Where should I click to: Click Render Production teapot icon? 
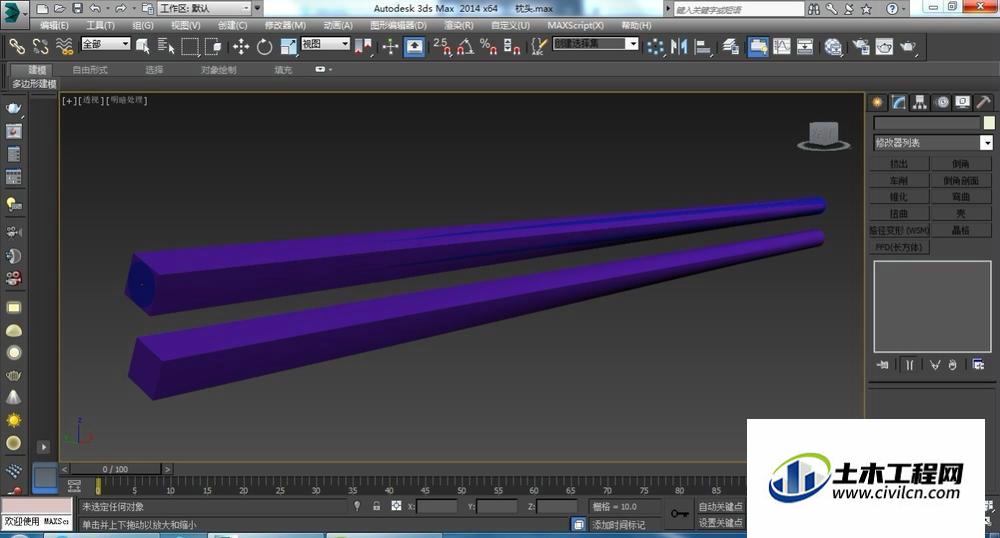point(908,46)
